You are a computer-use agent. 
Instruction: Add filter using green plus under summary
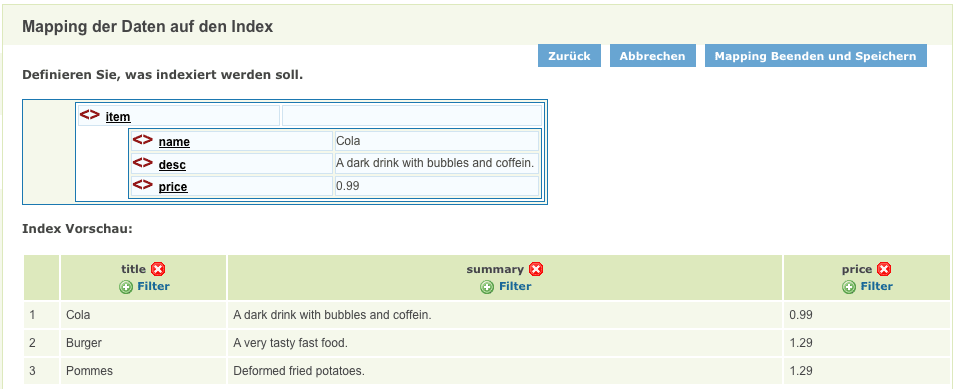click(487, 287)
